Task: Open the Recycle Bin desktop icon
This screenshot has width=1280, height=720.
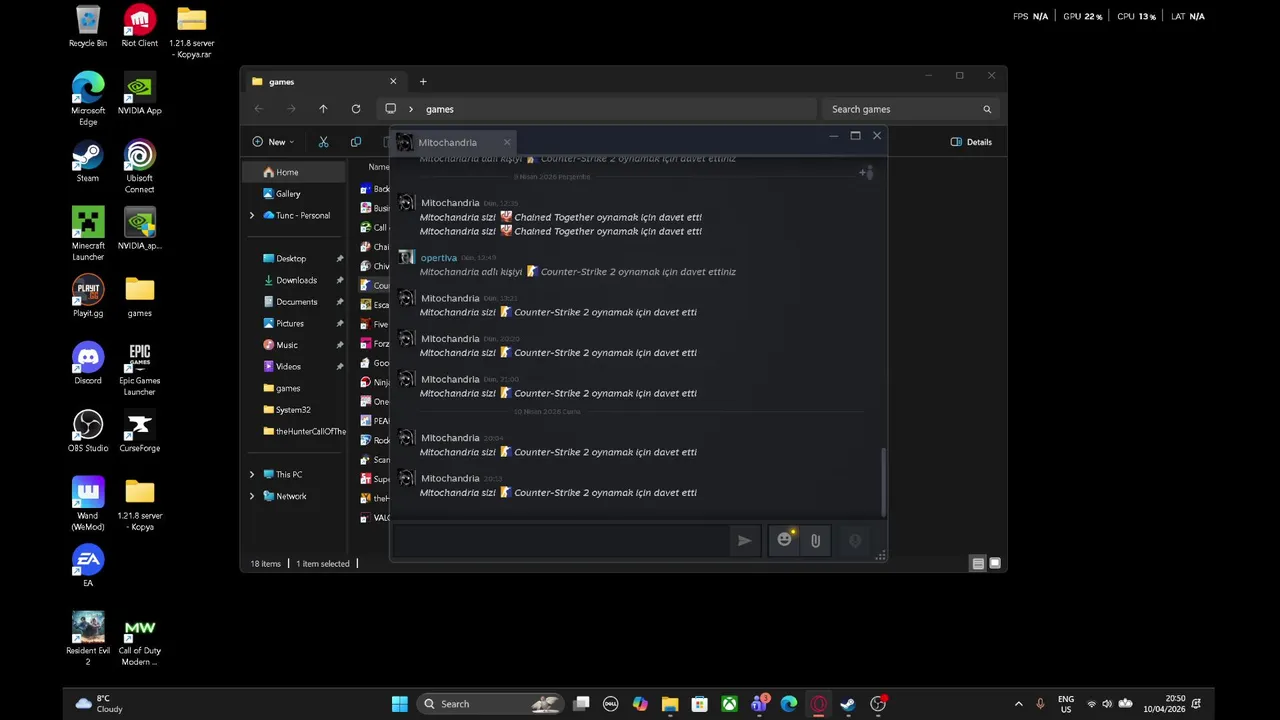Action: click(88, 27)
